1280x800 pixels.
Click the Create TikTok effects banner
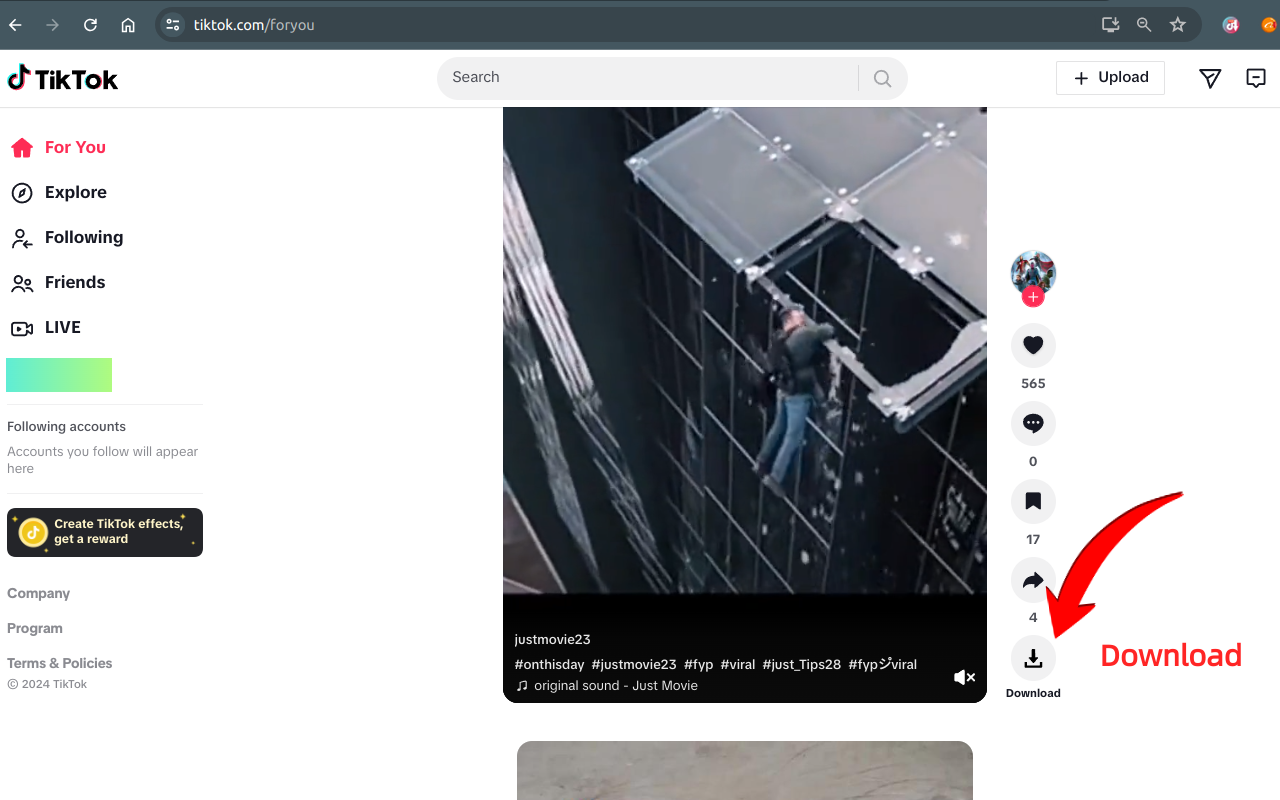(x=105, y=532)
